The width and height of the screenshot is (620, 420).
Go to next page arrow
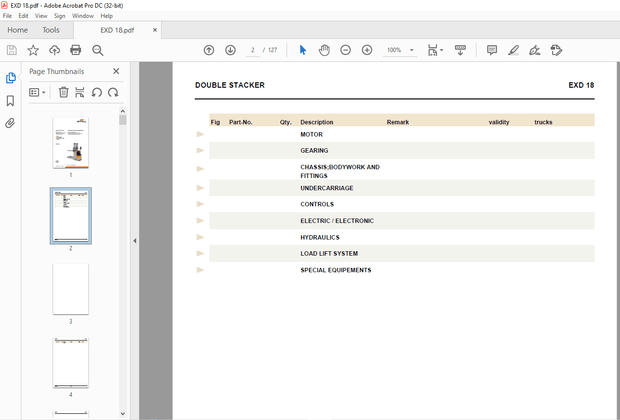coord(230,50)
